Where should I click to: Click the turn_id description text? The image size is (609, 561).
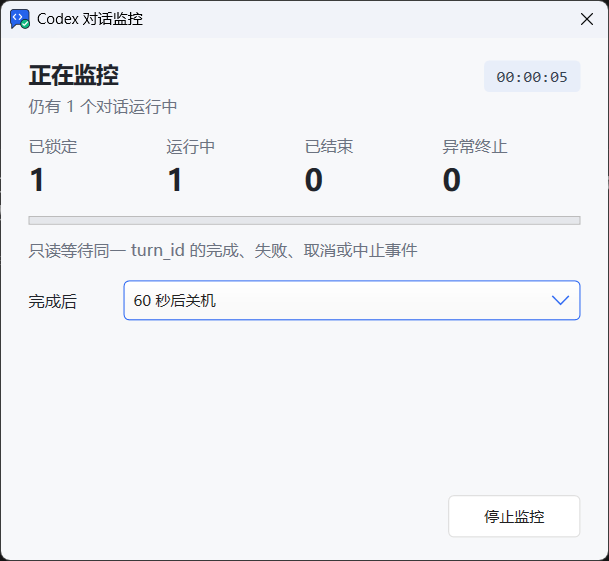point(223,251)
